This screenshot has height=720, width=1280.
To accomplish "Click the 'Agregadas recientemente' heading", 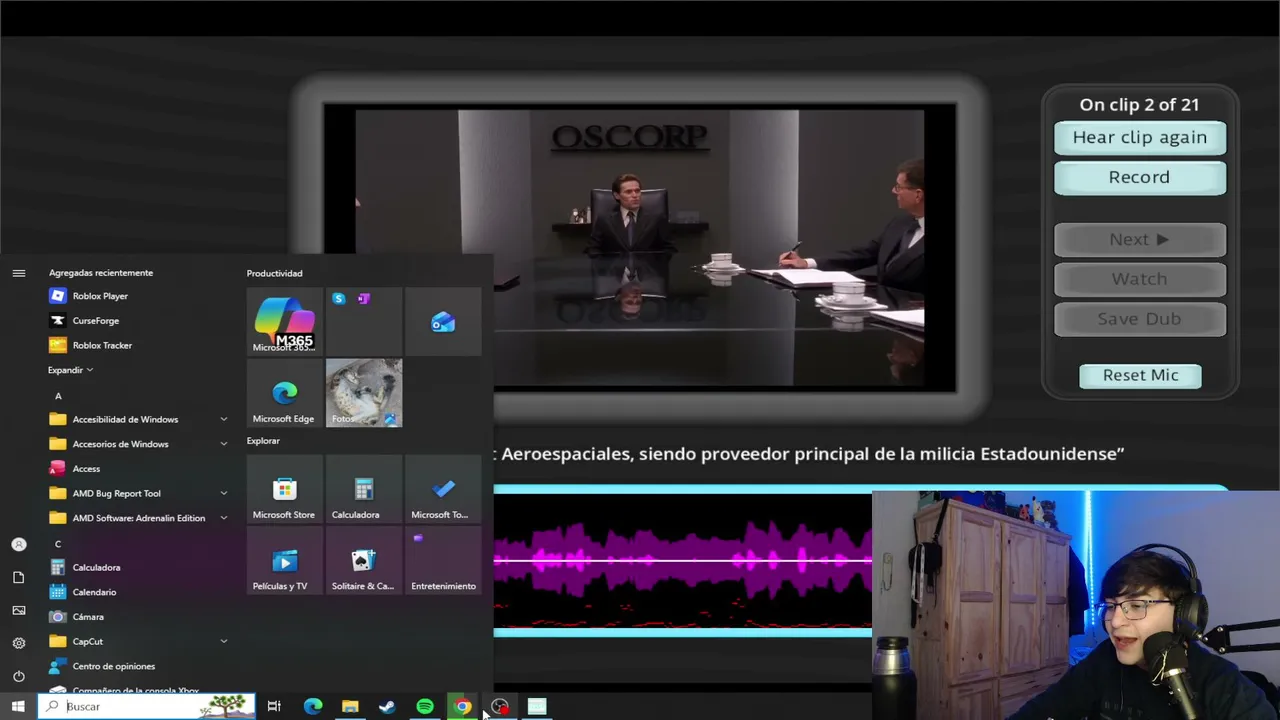I will click(x=101, y=273).
